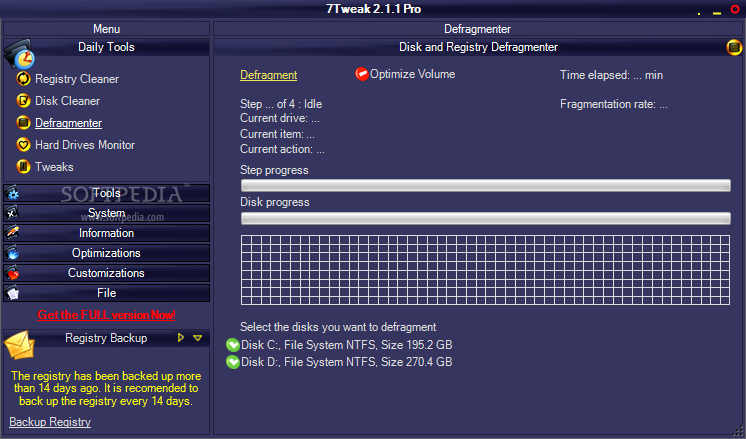Click the Registry Backup right arrow
The width and height of the screenshot is (746, 439).
(181, 338)
